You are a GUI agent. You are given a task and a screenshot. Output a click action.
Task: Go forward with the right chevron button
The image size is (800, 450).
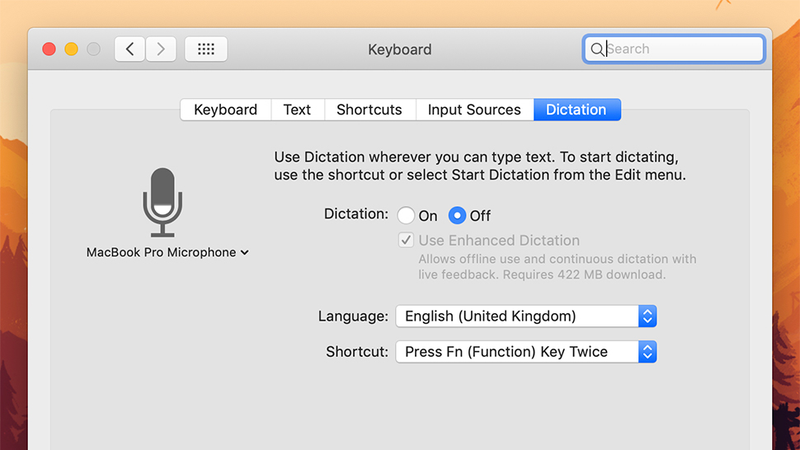[x=161, y=49]
